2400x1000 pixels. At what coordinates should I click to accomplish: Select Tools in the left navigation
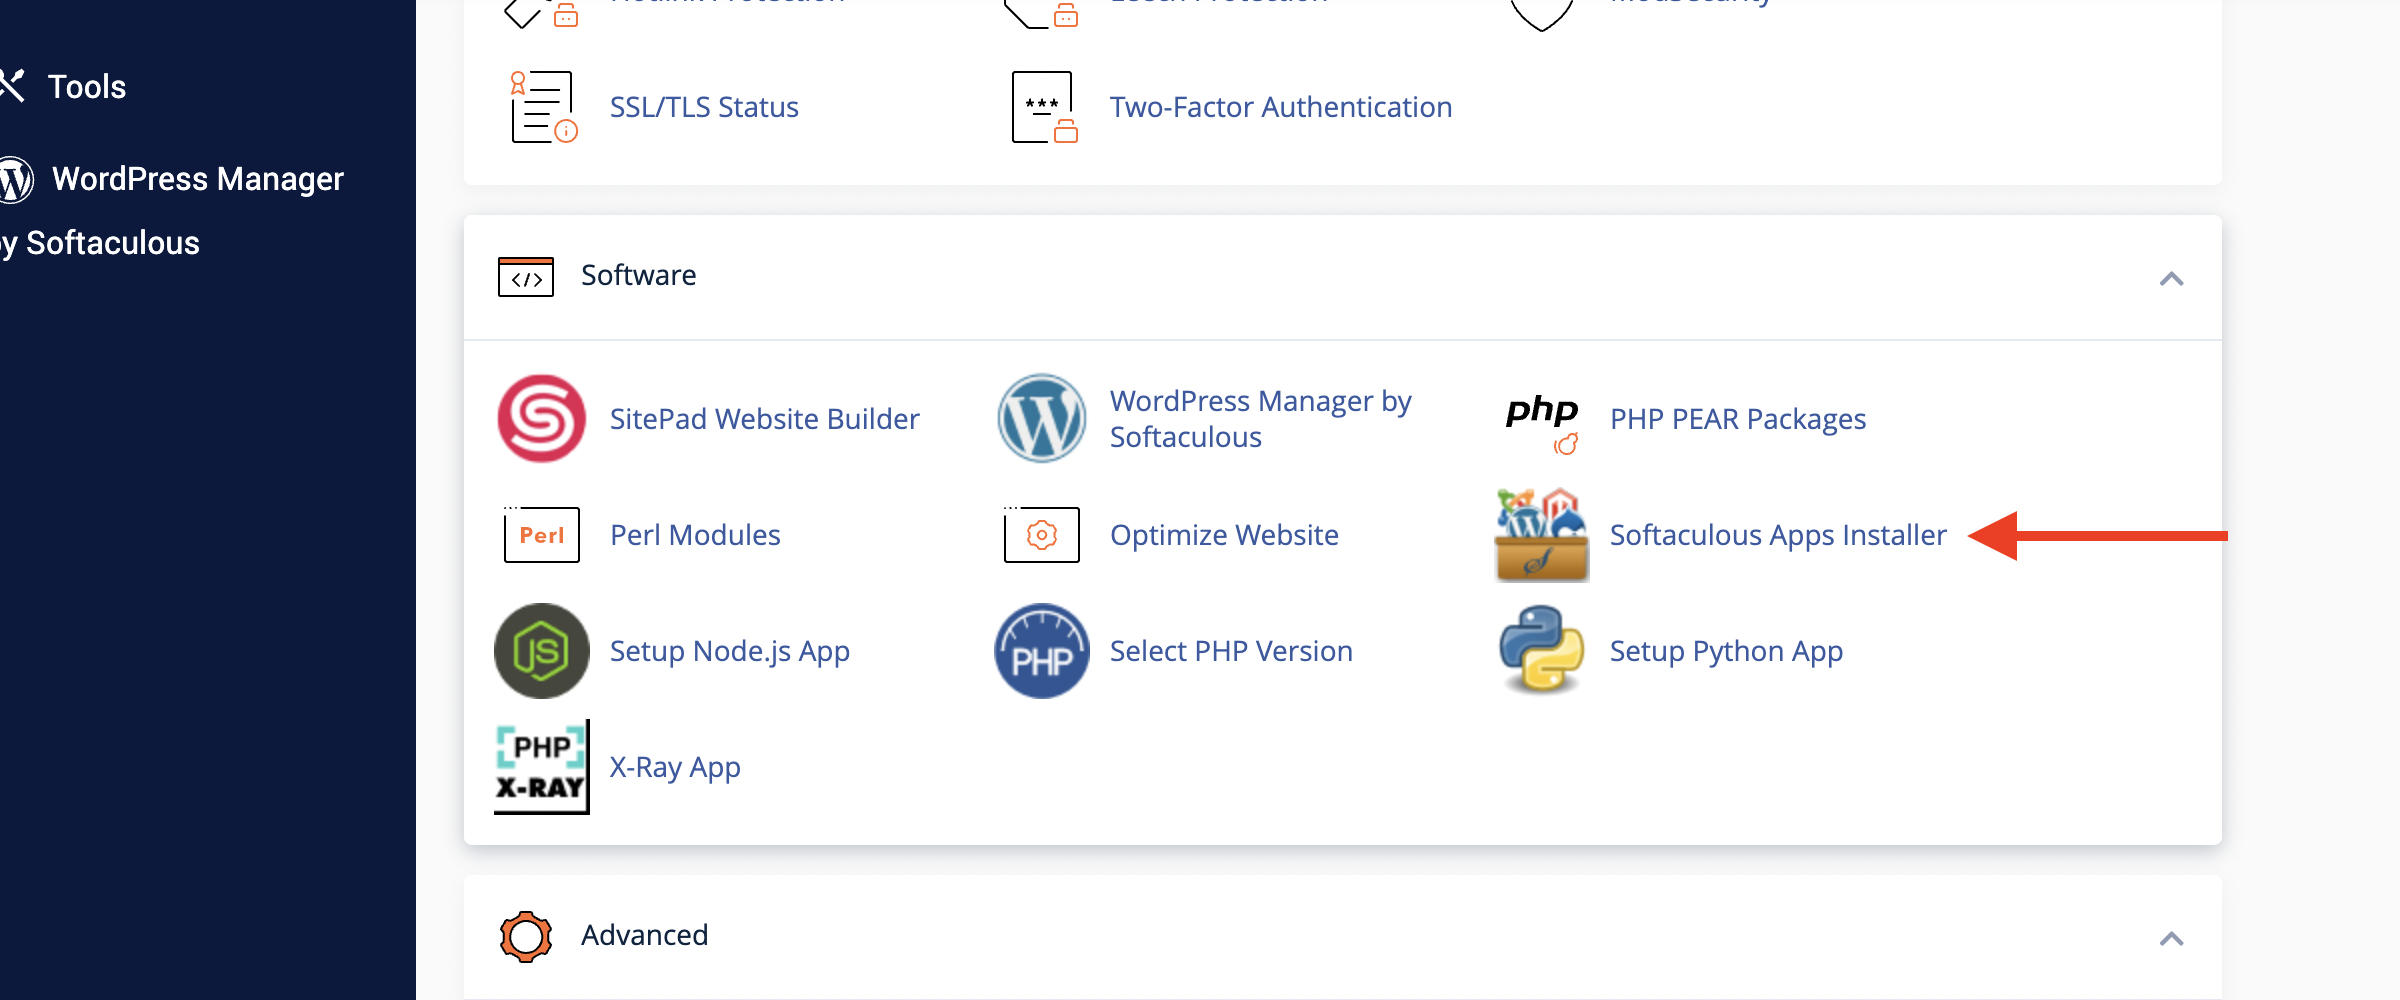pos(86,86)
